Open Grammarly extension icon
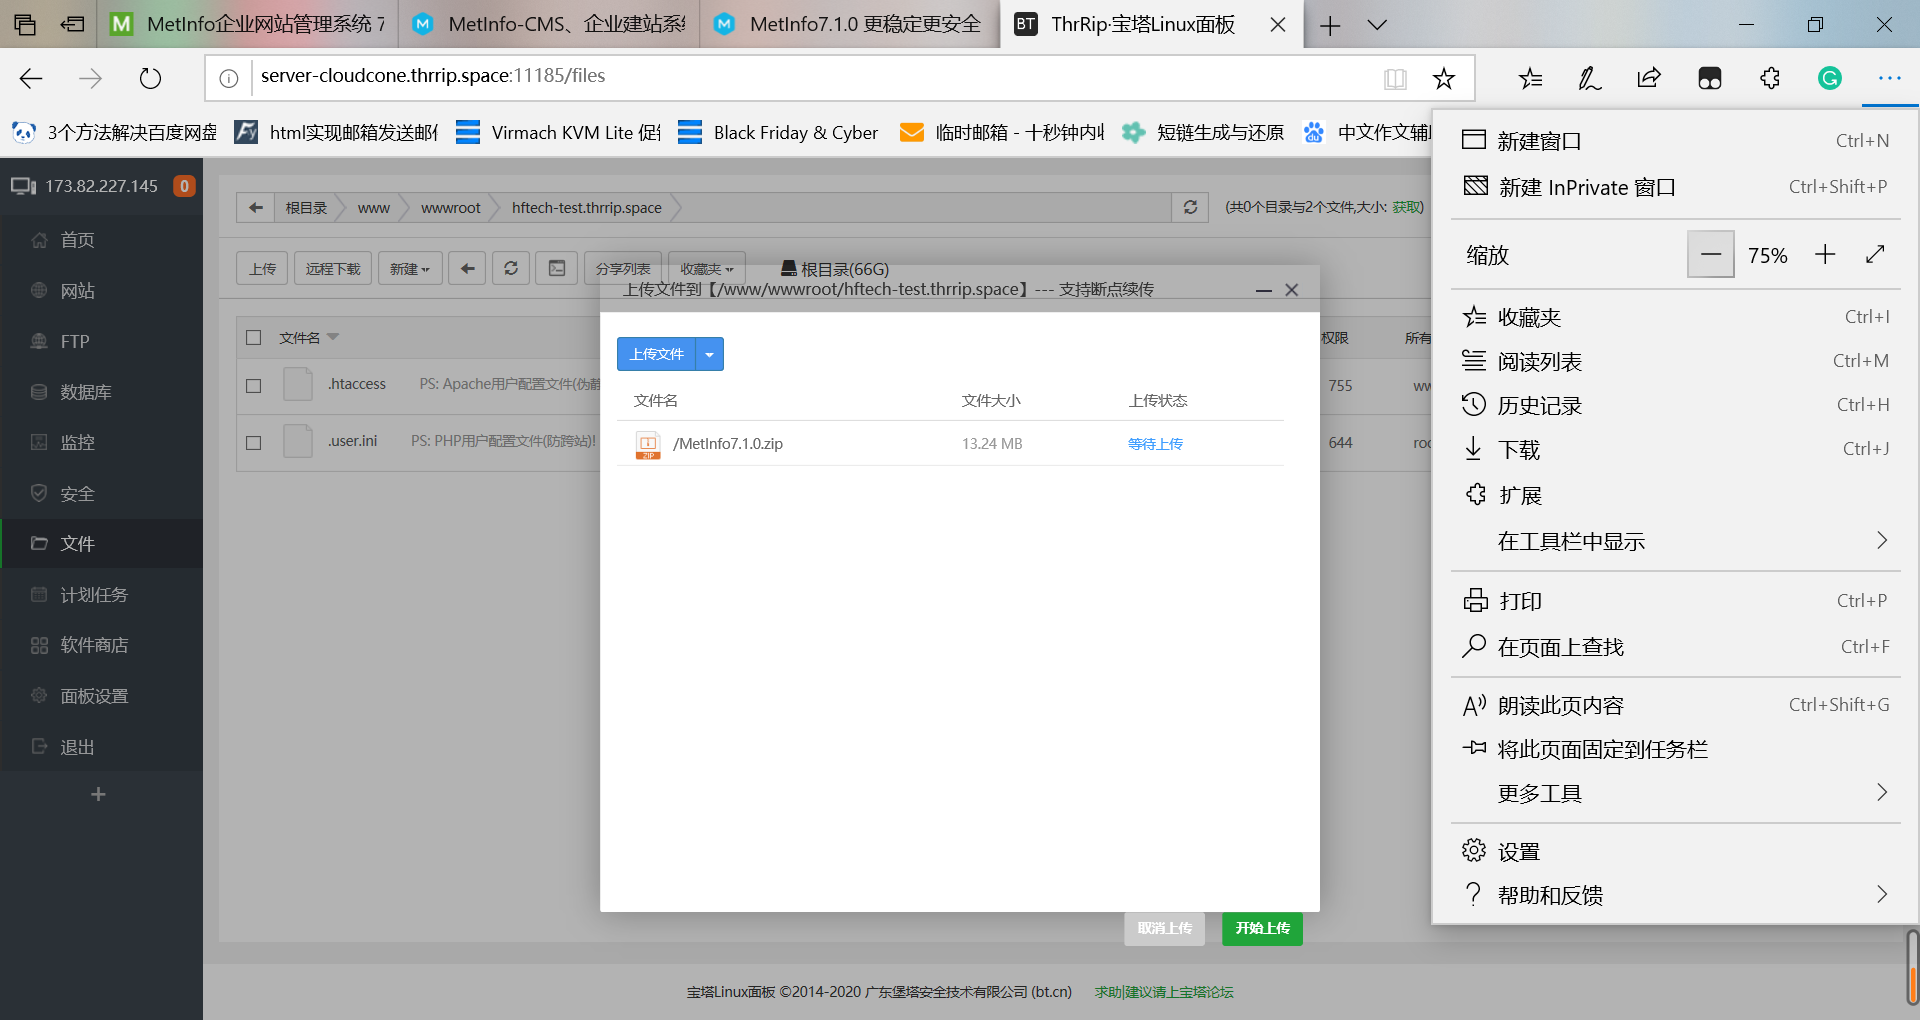Viewport: 1920px width, 1020px height. click(1829, 78)
